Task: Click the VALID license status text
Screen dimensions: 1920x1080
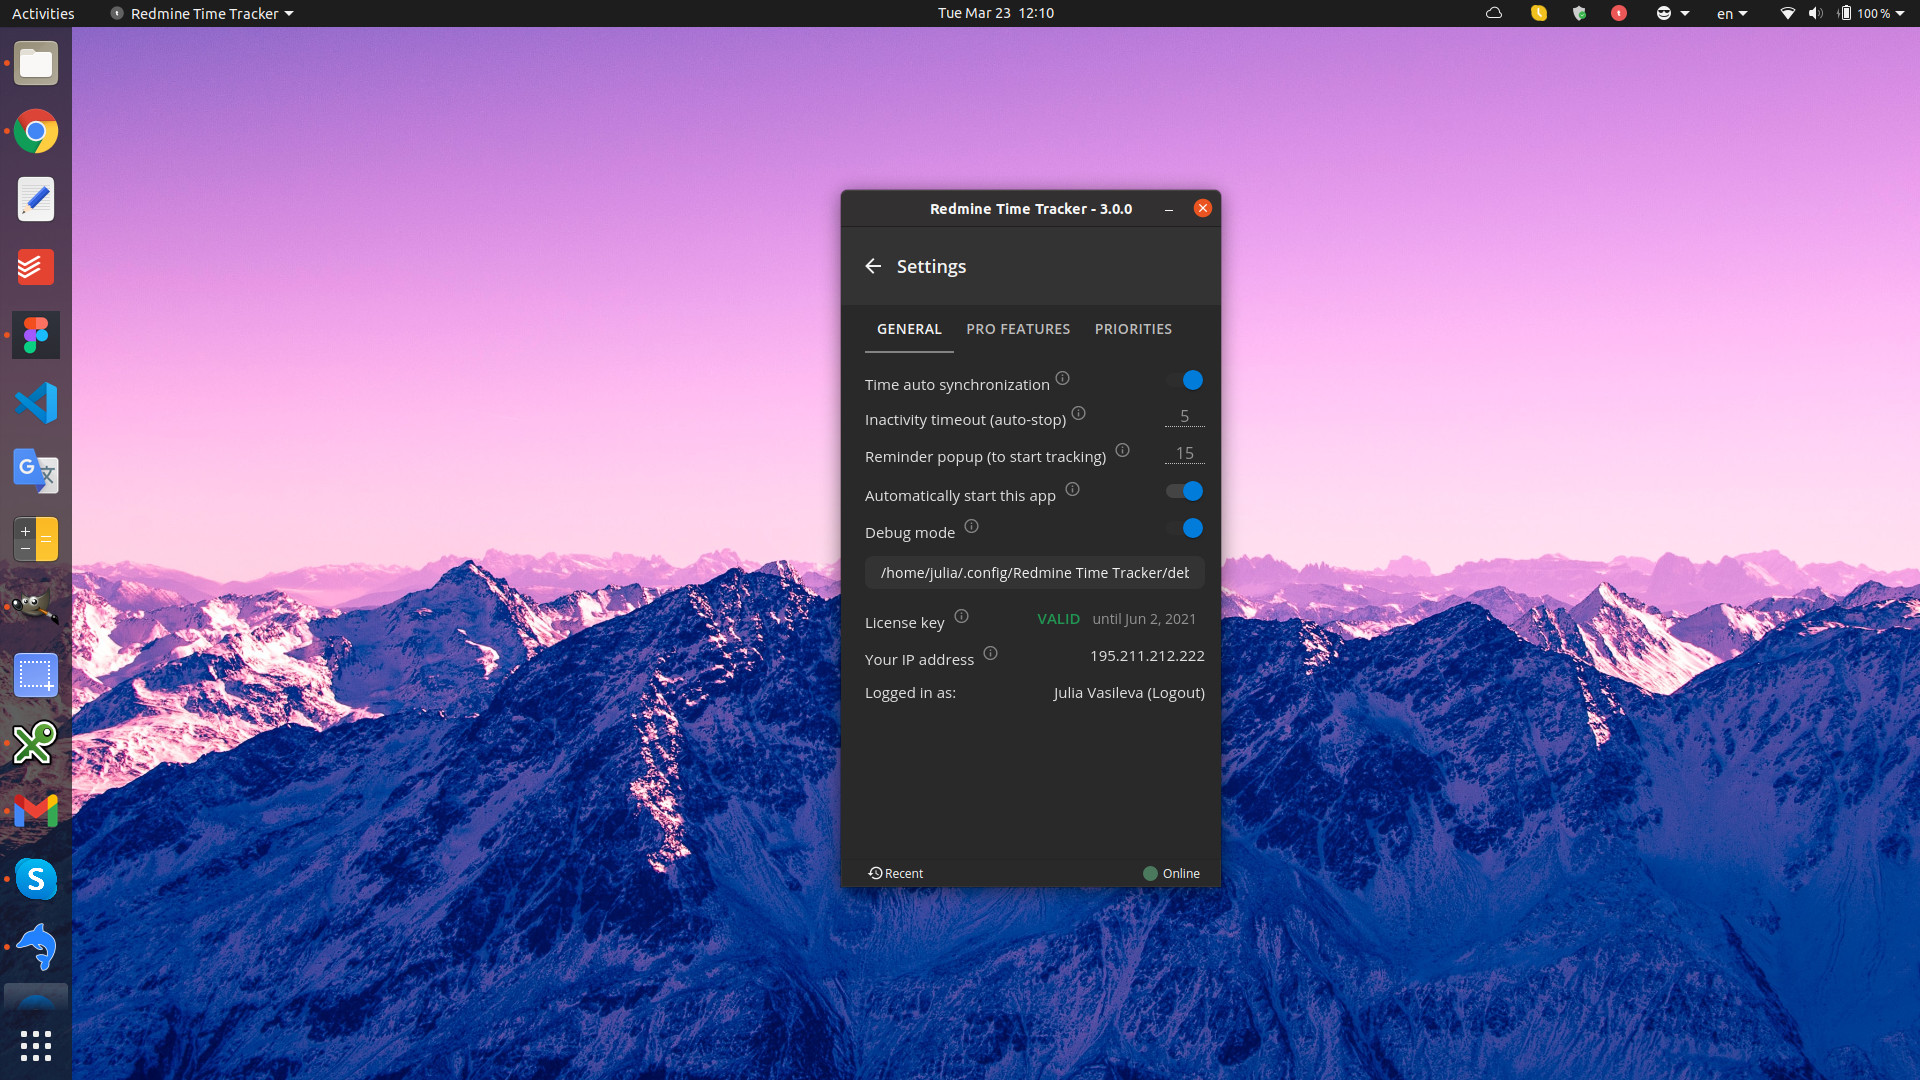Action: tap(1058, 619)
